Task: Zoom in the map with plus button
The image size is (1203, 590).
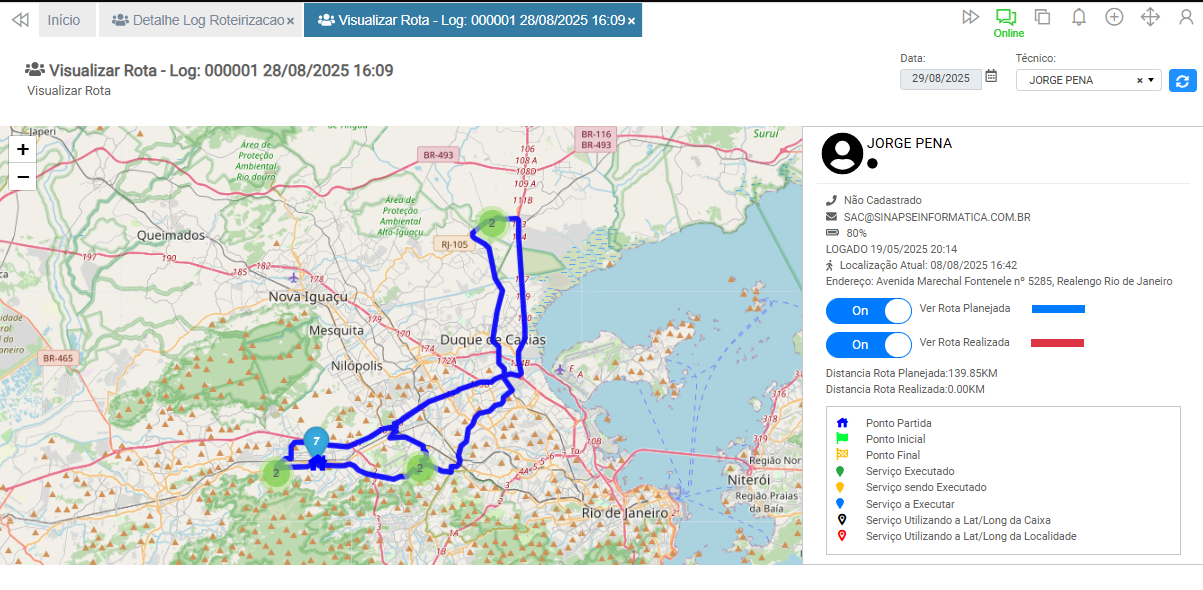Action: [x=23, y=149]
